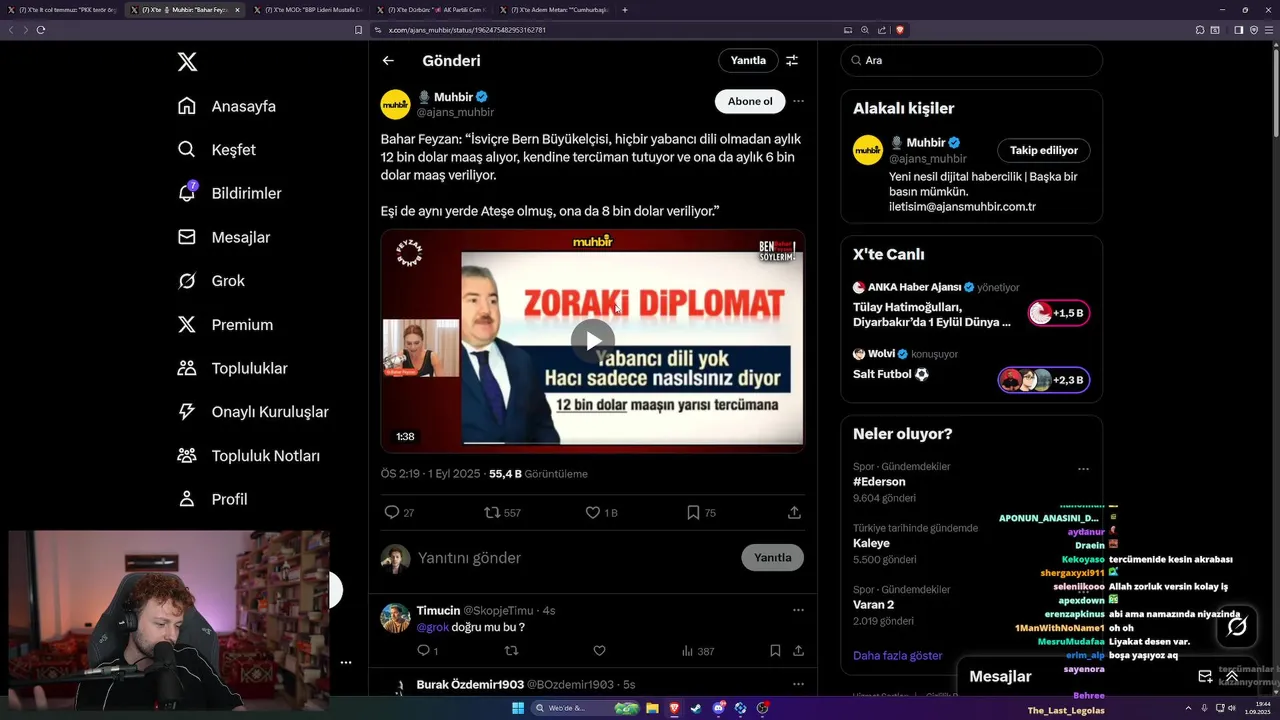Open more options on Timucin's reply
This screenshot has width=1280, height=720.
[x=798, y=610]
